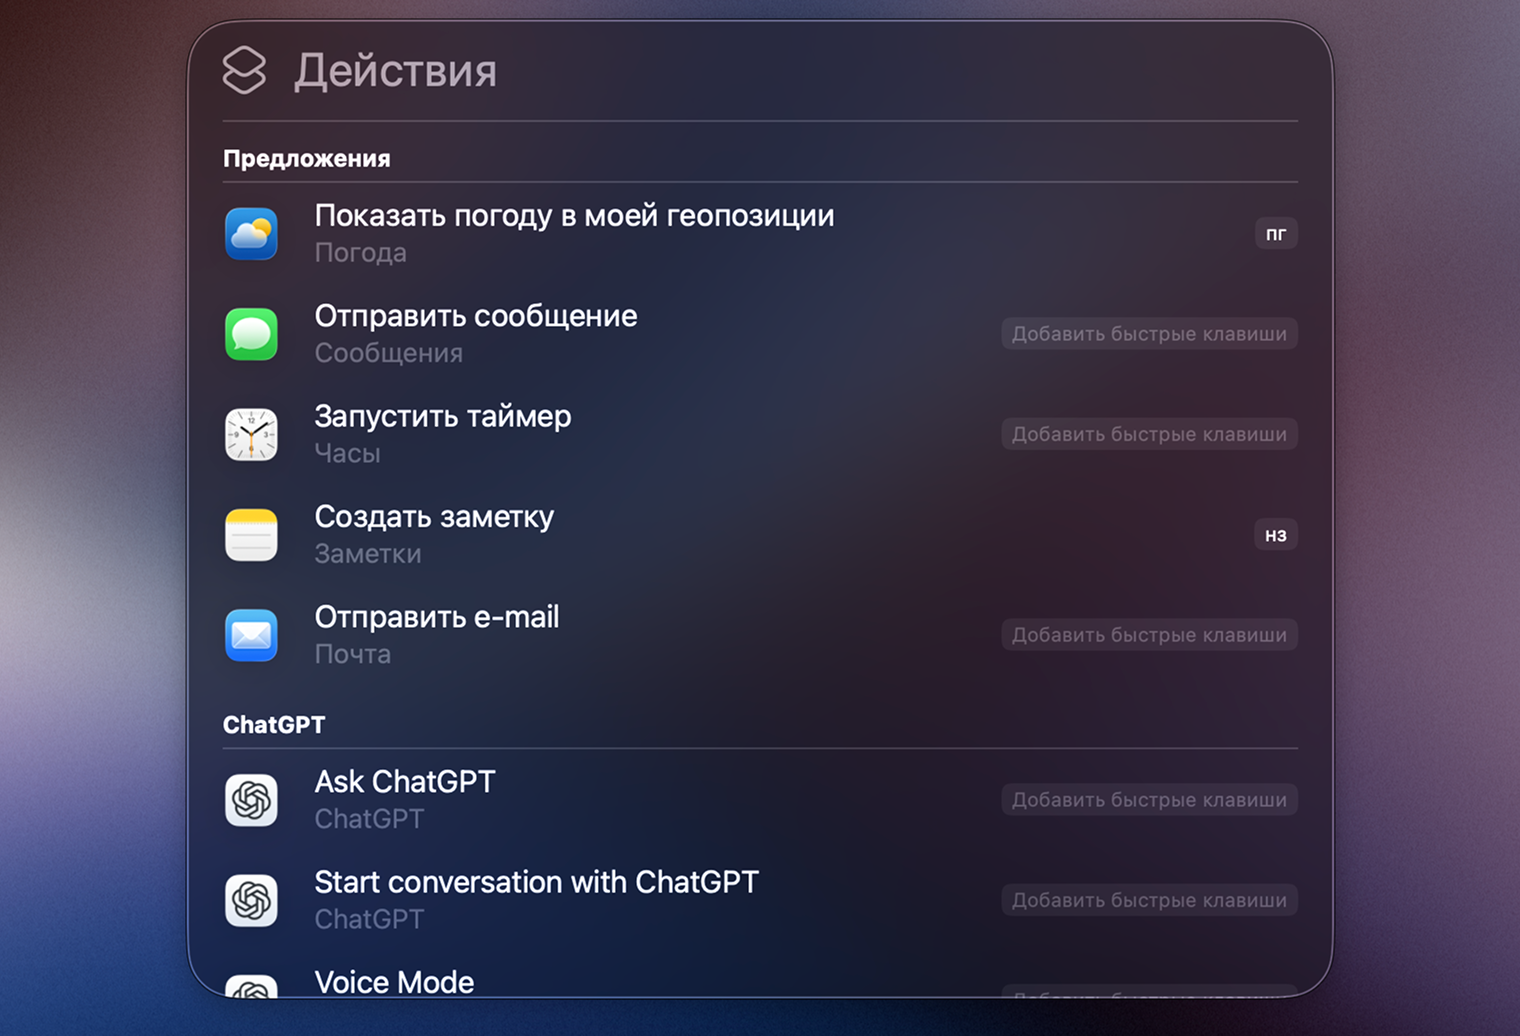The height and width of the screenshot is (1036, 1520).
Task: Select the Часы clock app icon
Action: click(251, 434)
